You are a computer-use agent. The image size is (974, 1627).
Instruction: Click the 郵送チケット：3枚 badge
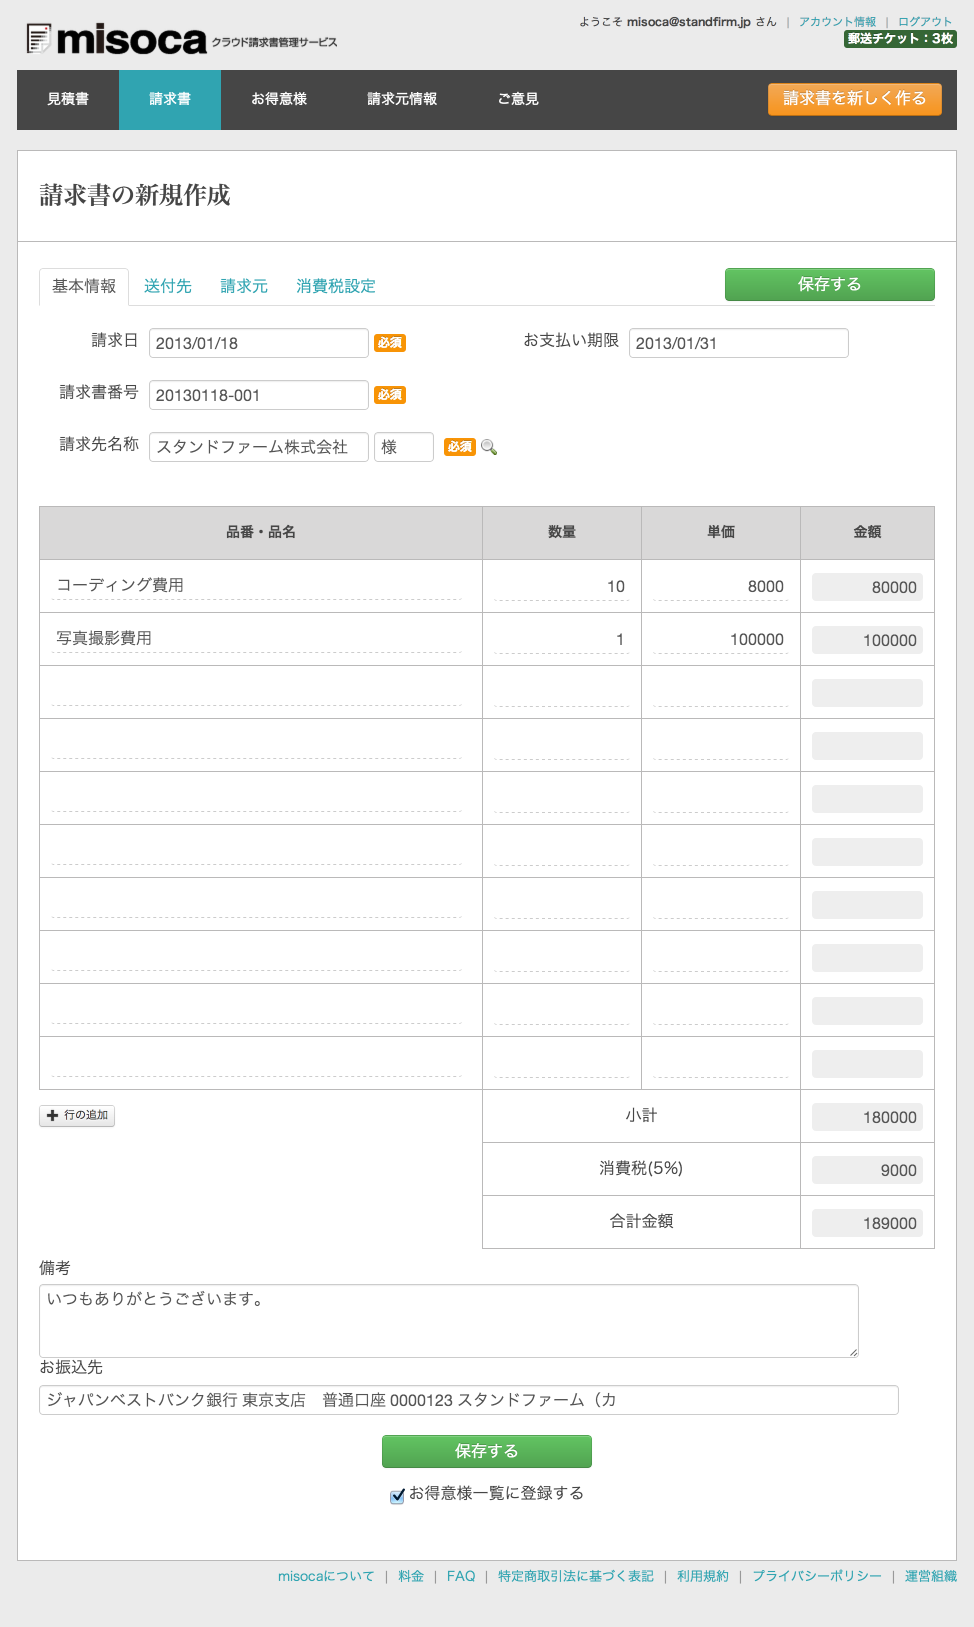click(x=900, y=39)
